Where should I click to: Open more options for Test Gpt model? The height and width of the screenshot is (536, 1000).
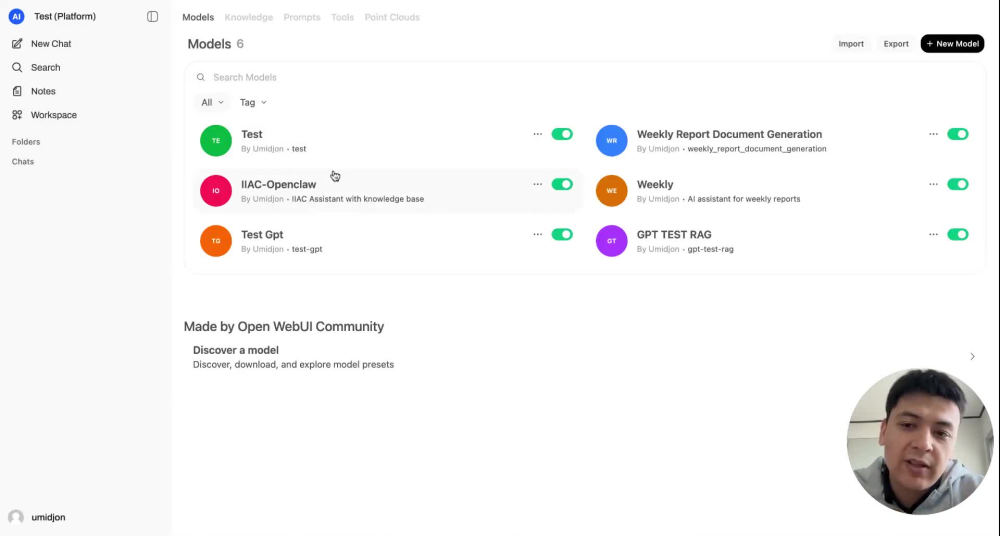[538, 235]
